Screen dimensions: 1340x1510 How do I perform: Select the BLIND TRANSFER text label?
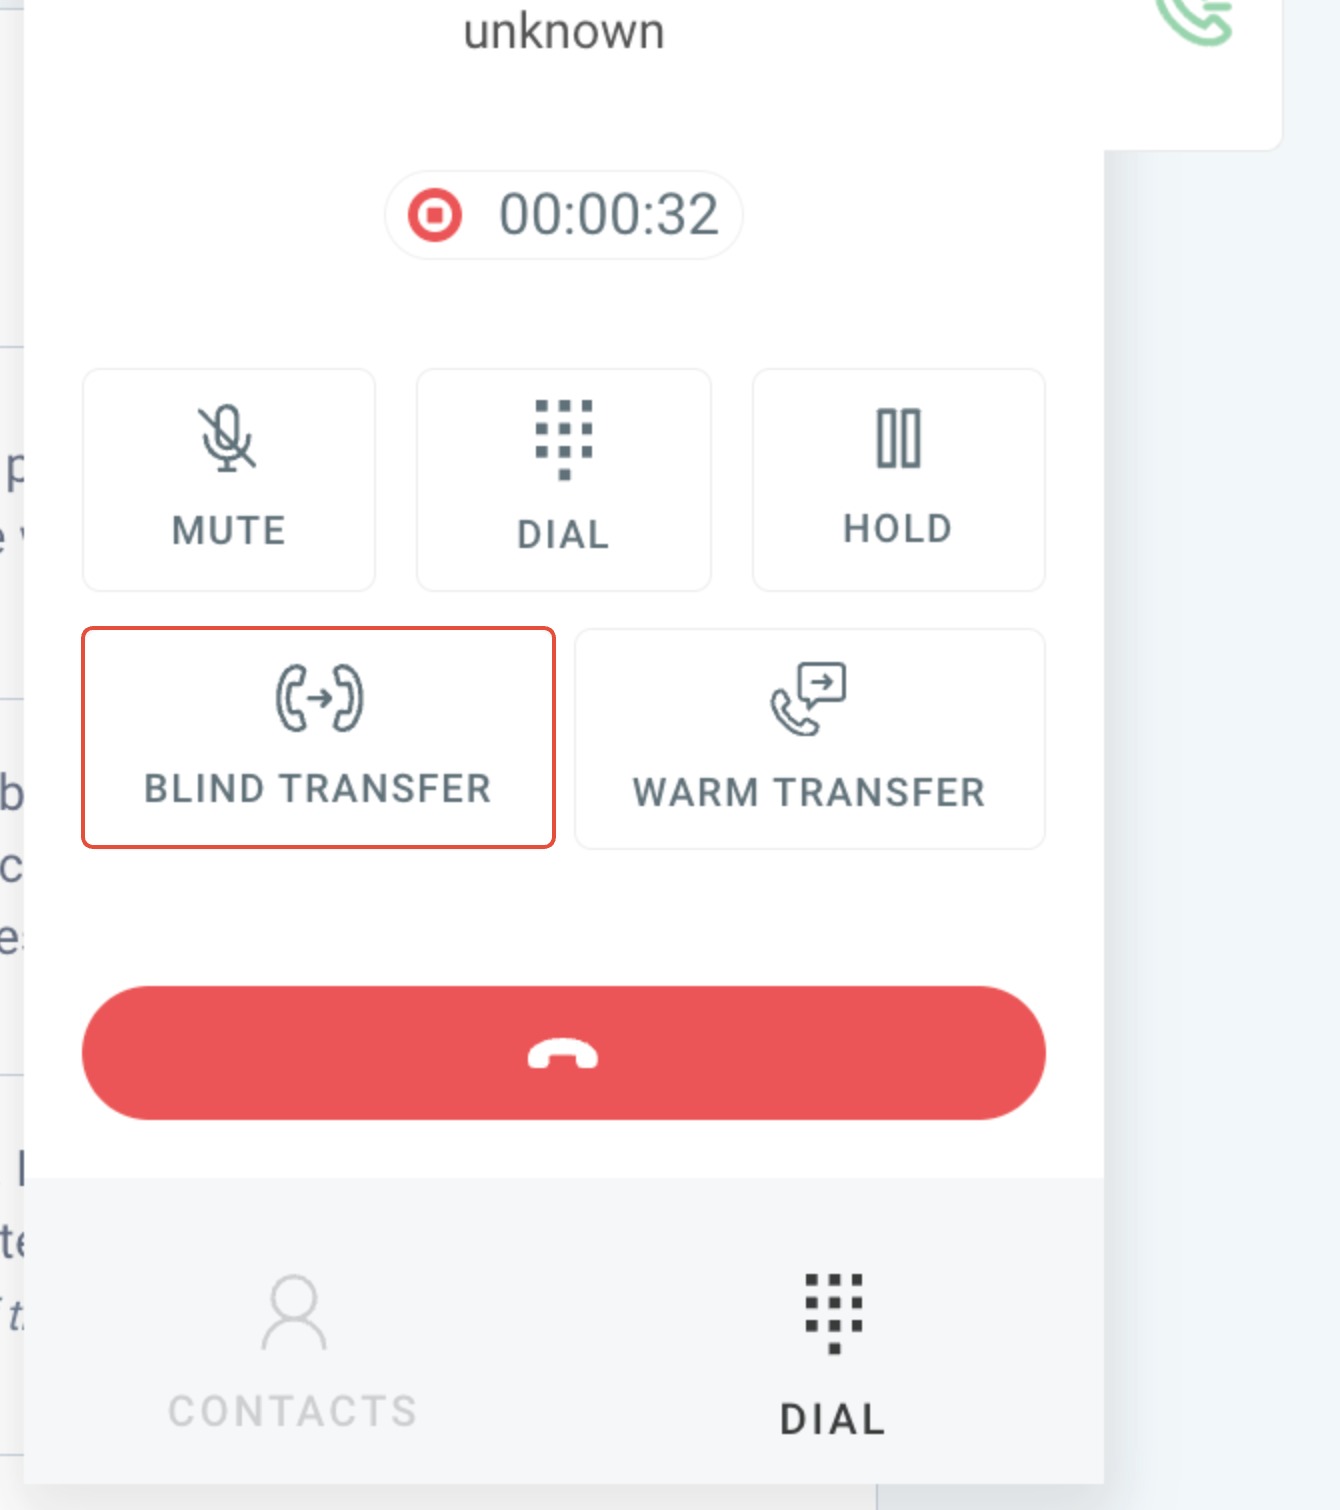pos(318,788)
